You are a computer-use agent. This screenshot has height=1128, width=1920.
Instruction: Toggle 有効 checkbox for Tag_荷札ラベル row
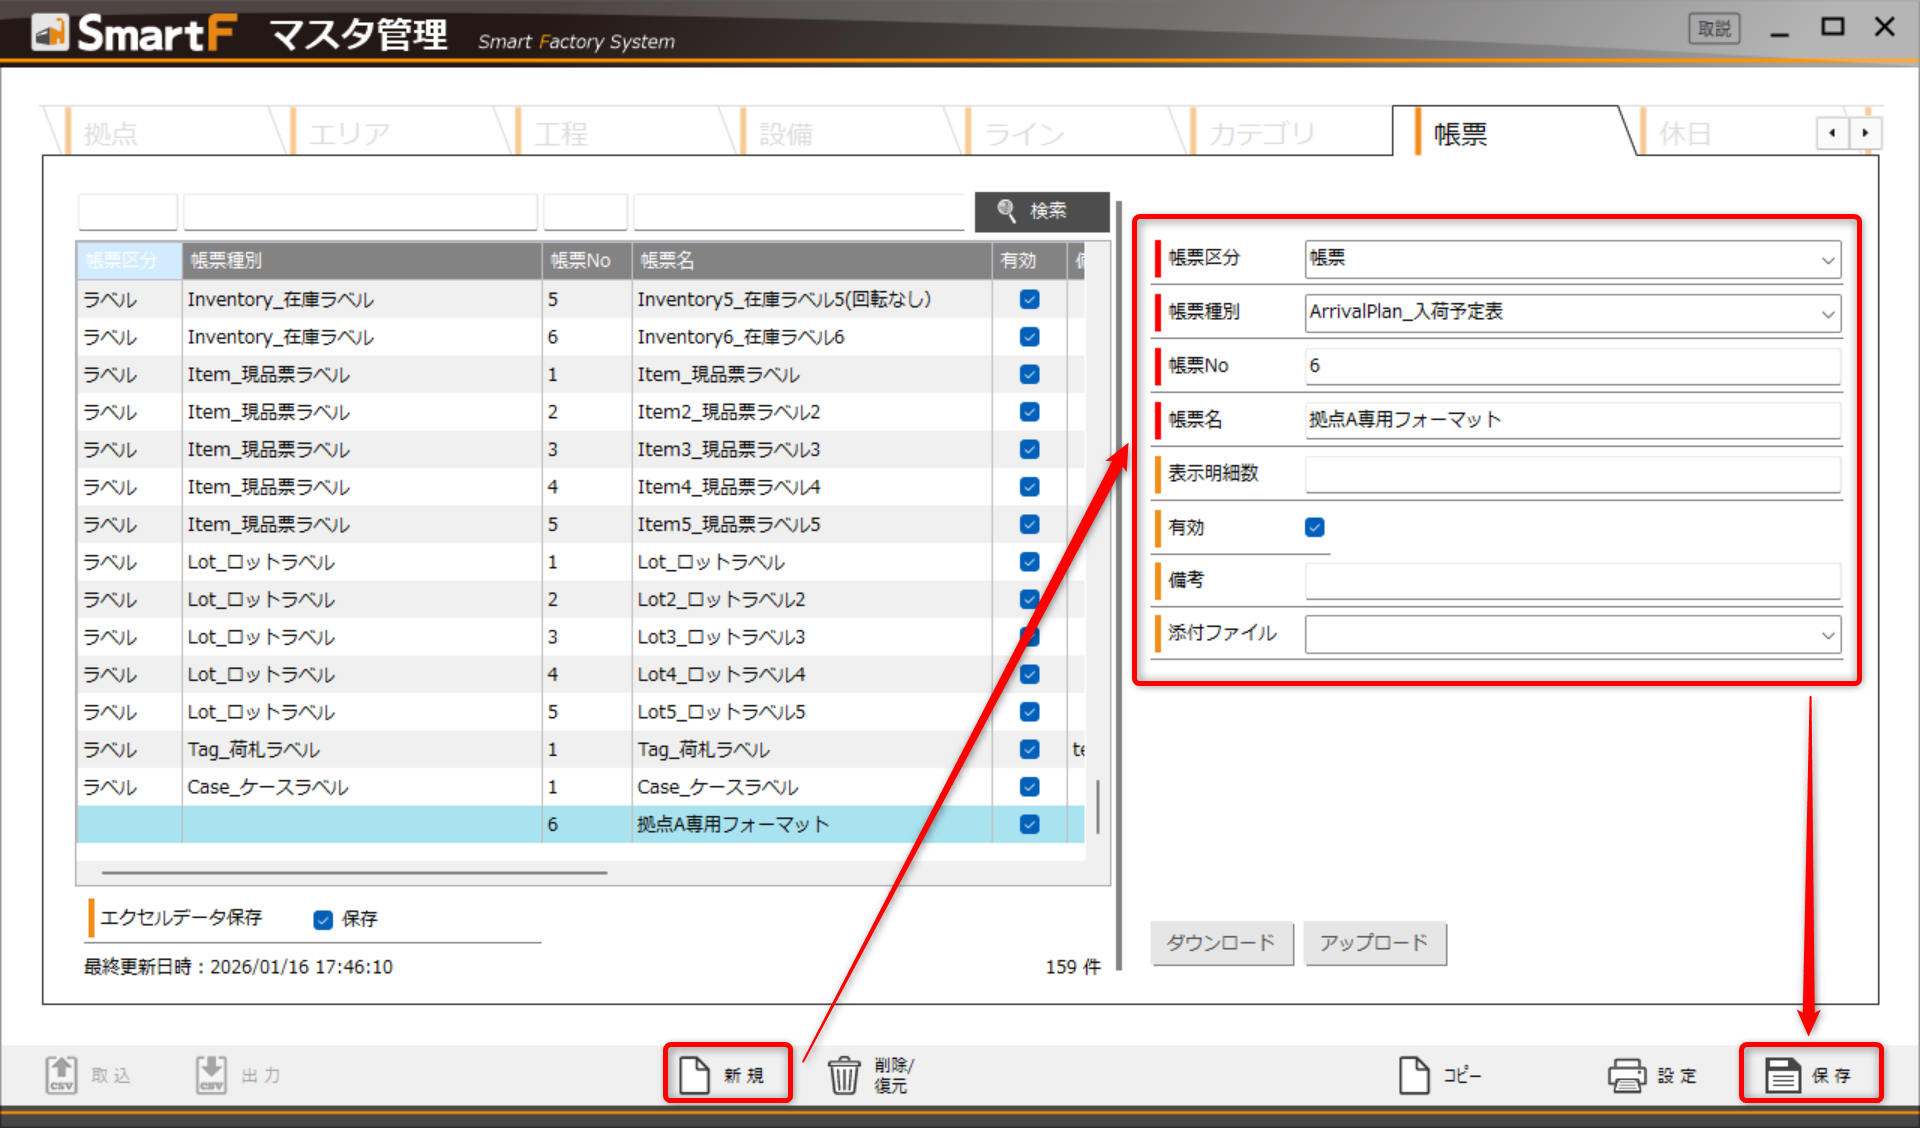(1029, 749)
